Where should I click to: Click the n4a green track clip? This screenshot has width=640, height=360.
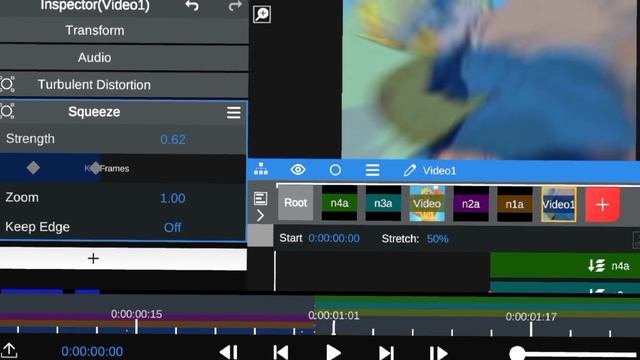tap(565, 266)
